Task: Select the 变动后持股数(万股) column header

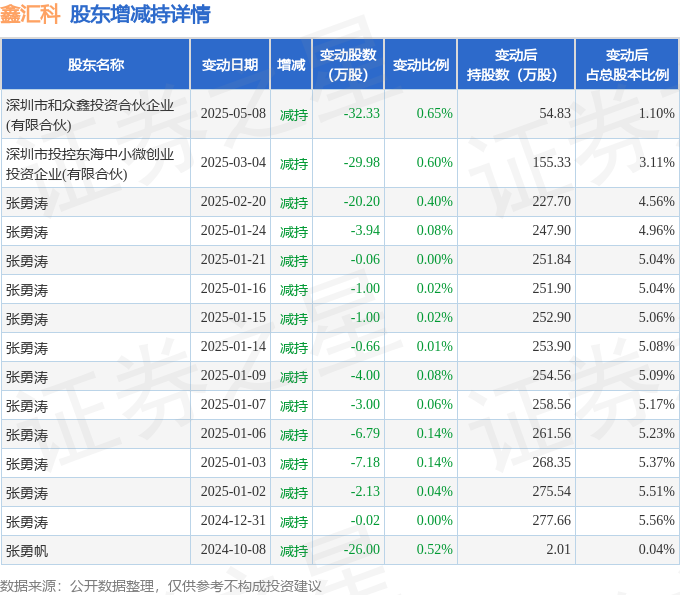Action: 516,65
